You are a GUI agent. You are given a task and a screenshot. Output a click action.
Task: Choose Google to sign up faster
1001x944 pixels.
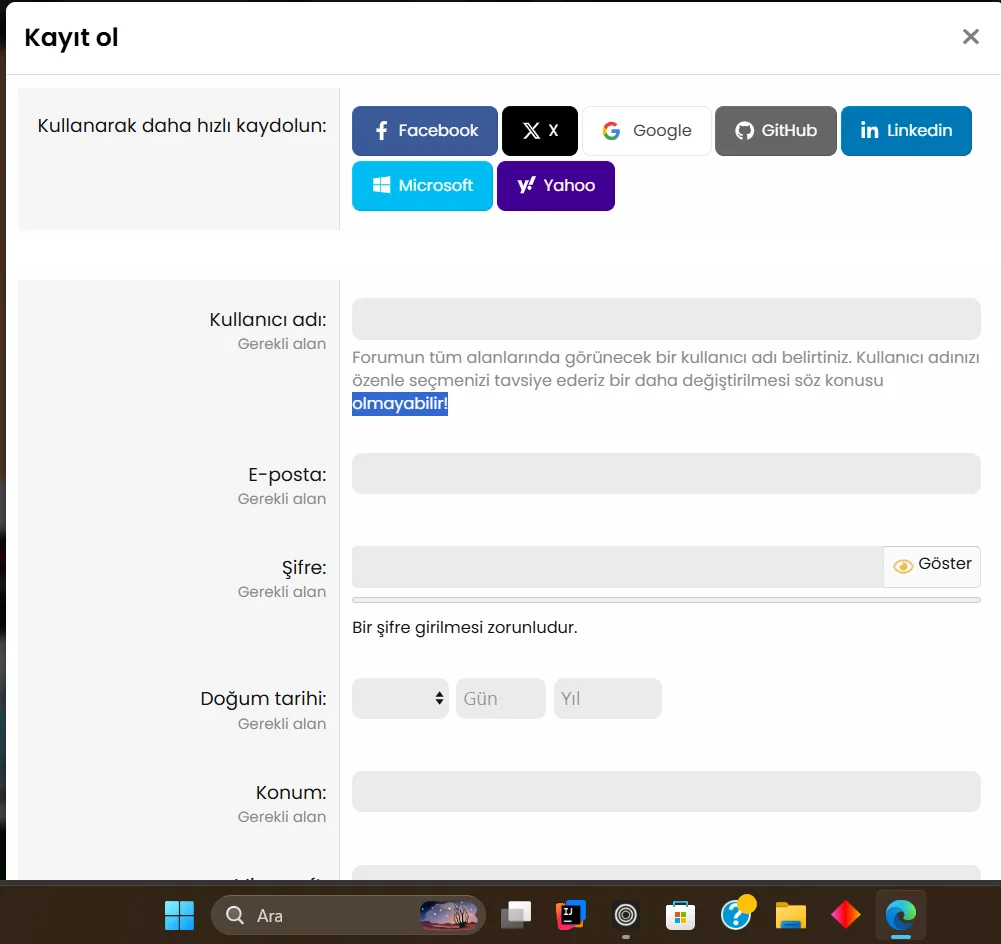[x=647, y=131]
